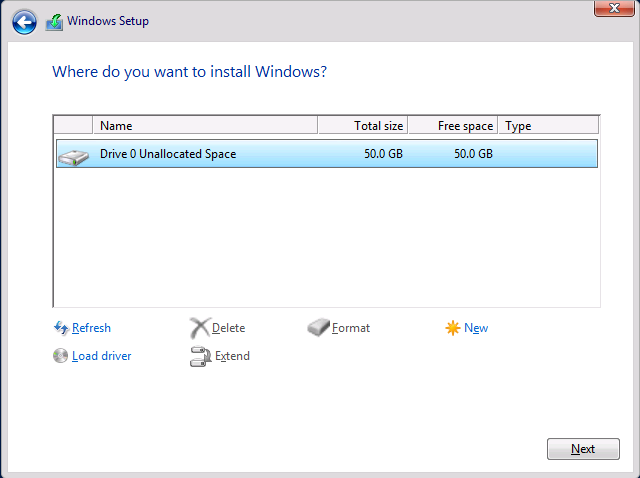The height and width of the screenshot is (478, 640).
Task: Click the Windows Setup title icon
Action: (x=54, y=22)
